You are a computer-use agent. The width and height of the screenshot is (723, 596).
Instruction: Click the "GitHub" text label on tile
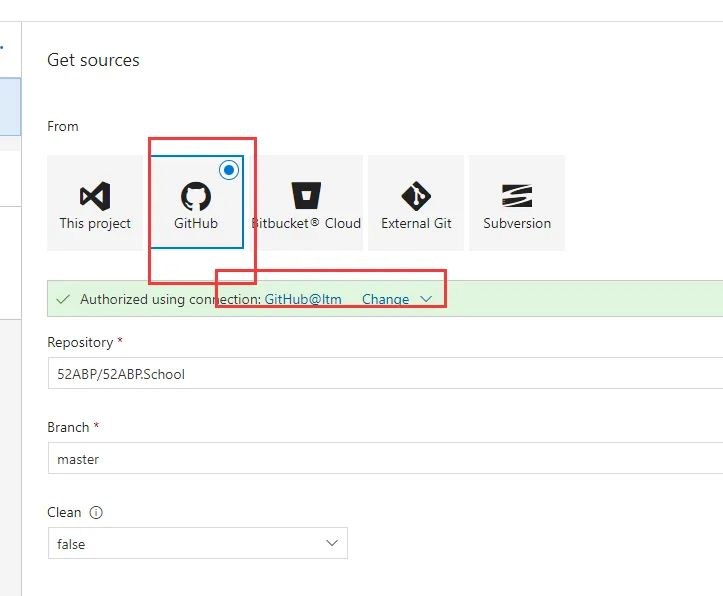(x=196, y=224)
